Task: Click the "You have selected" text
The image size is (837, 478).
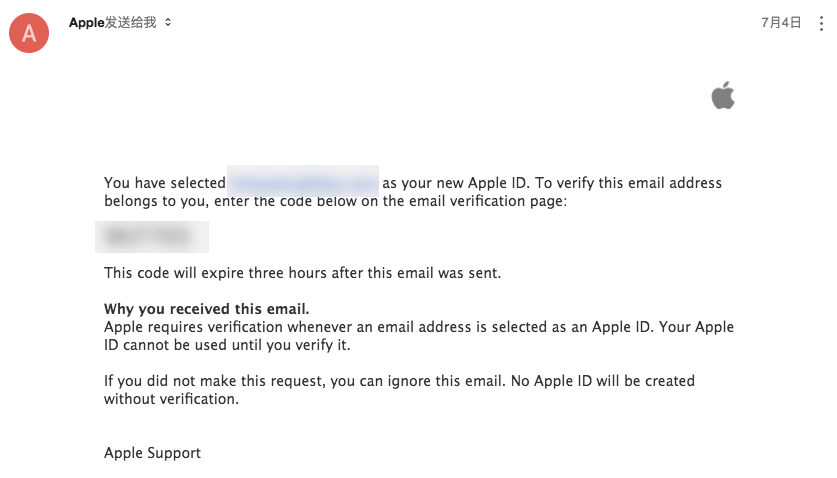Action: click(x=164, y=183)
